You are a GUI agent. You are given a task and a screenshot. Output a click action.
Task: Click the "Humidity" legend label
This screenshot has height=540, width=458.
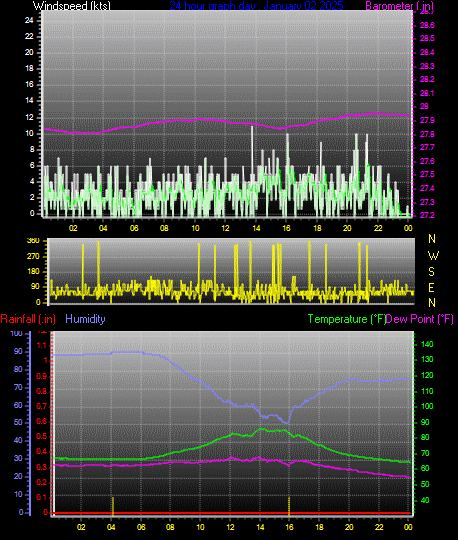coord(85,319)
